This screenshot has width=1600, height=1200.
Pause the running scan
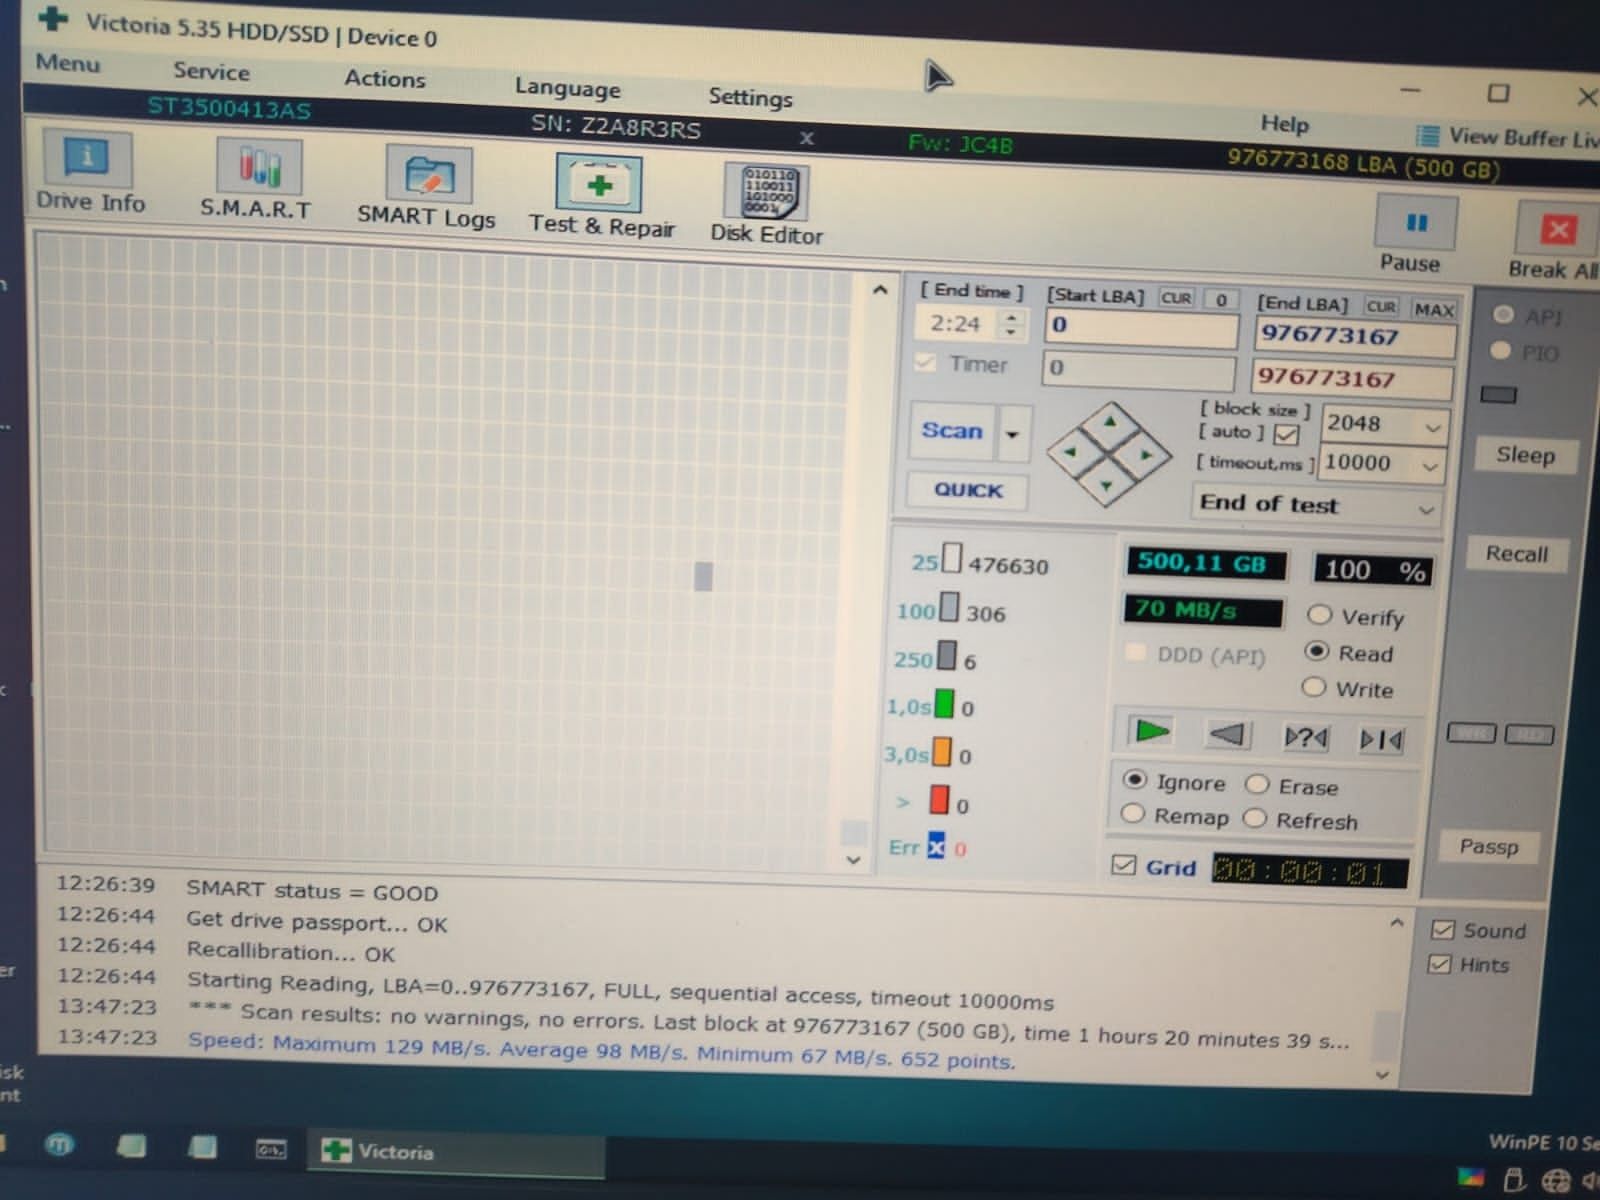1416,223
